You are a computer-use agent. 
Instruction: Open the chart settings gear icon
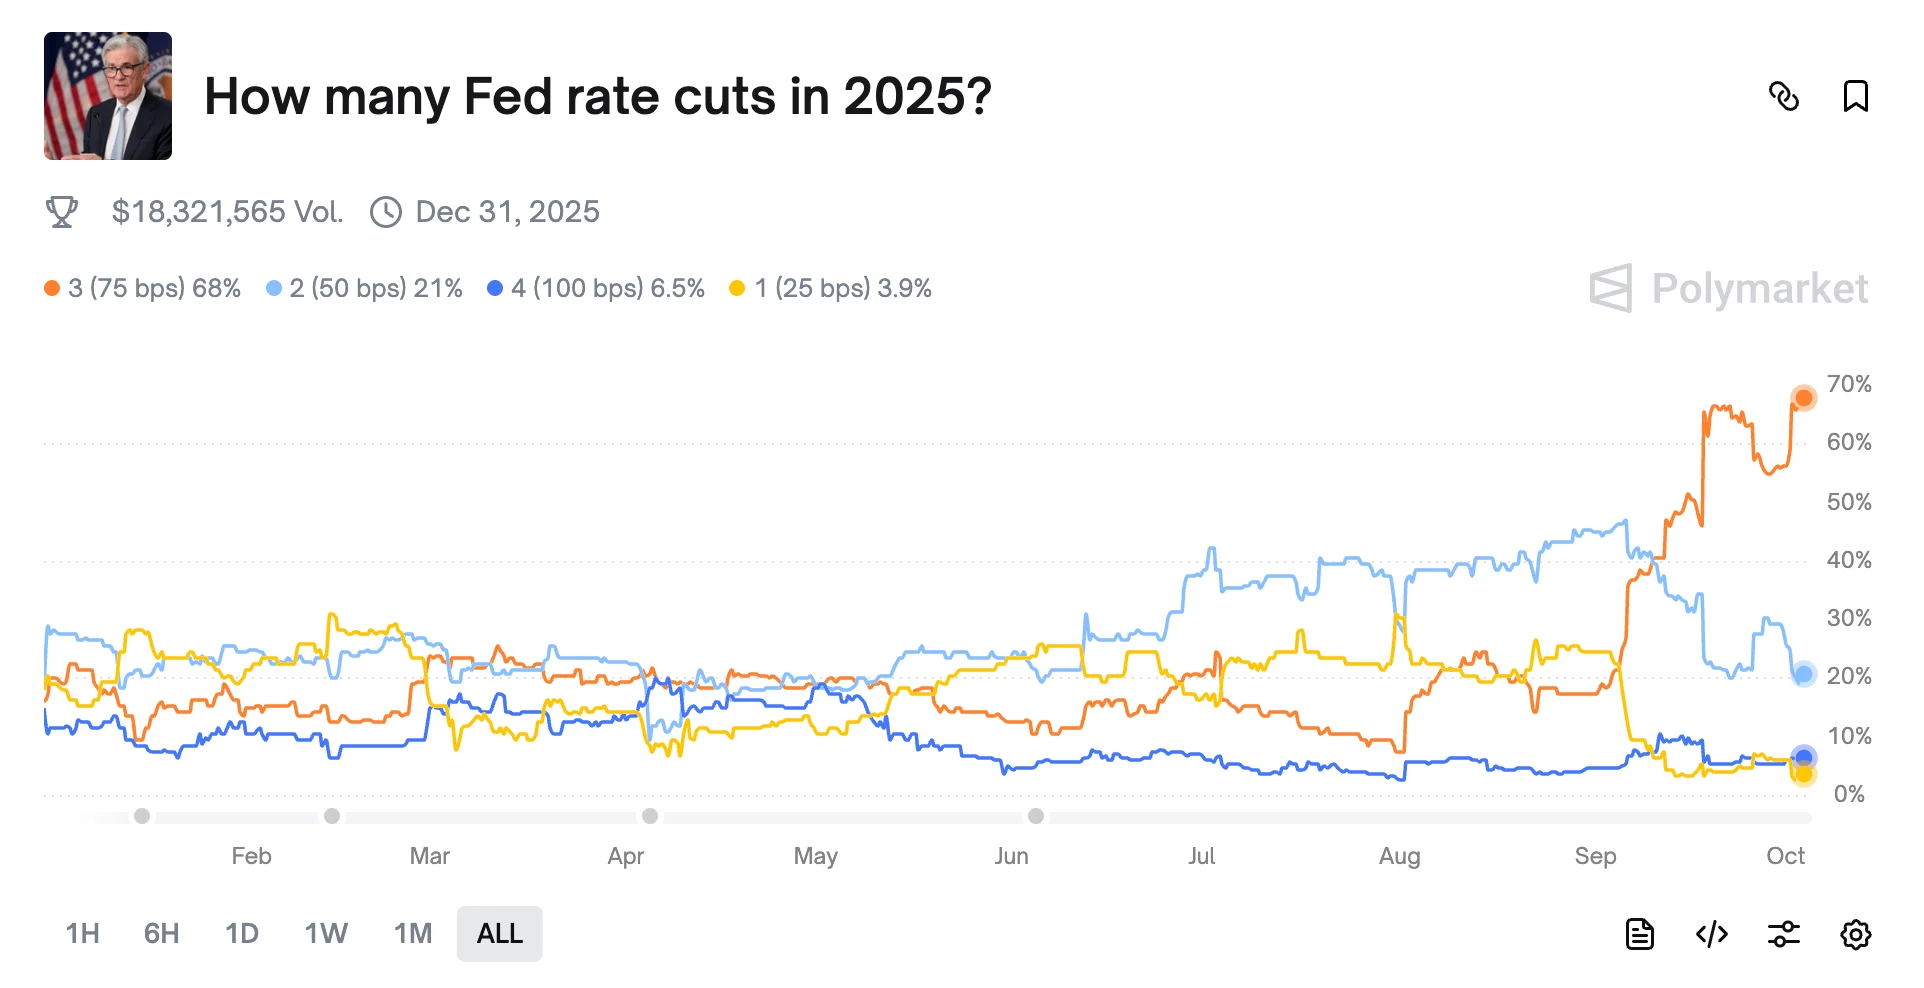click(1856, 934)
